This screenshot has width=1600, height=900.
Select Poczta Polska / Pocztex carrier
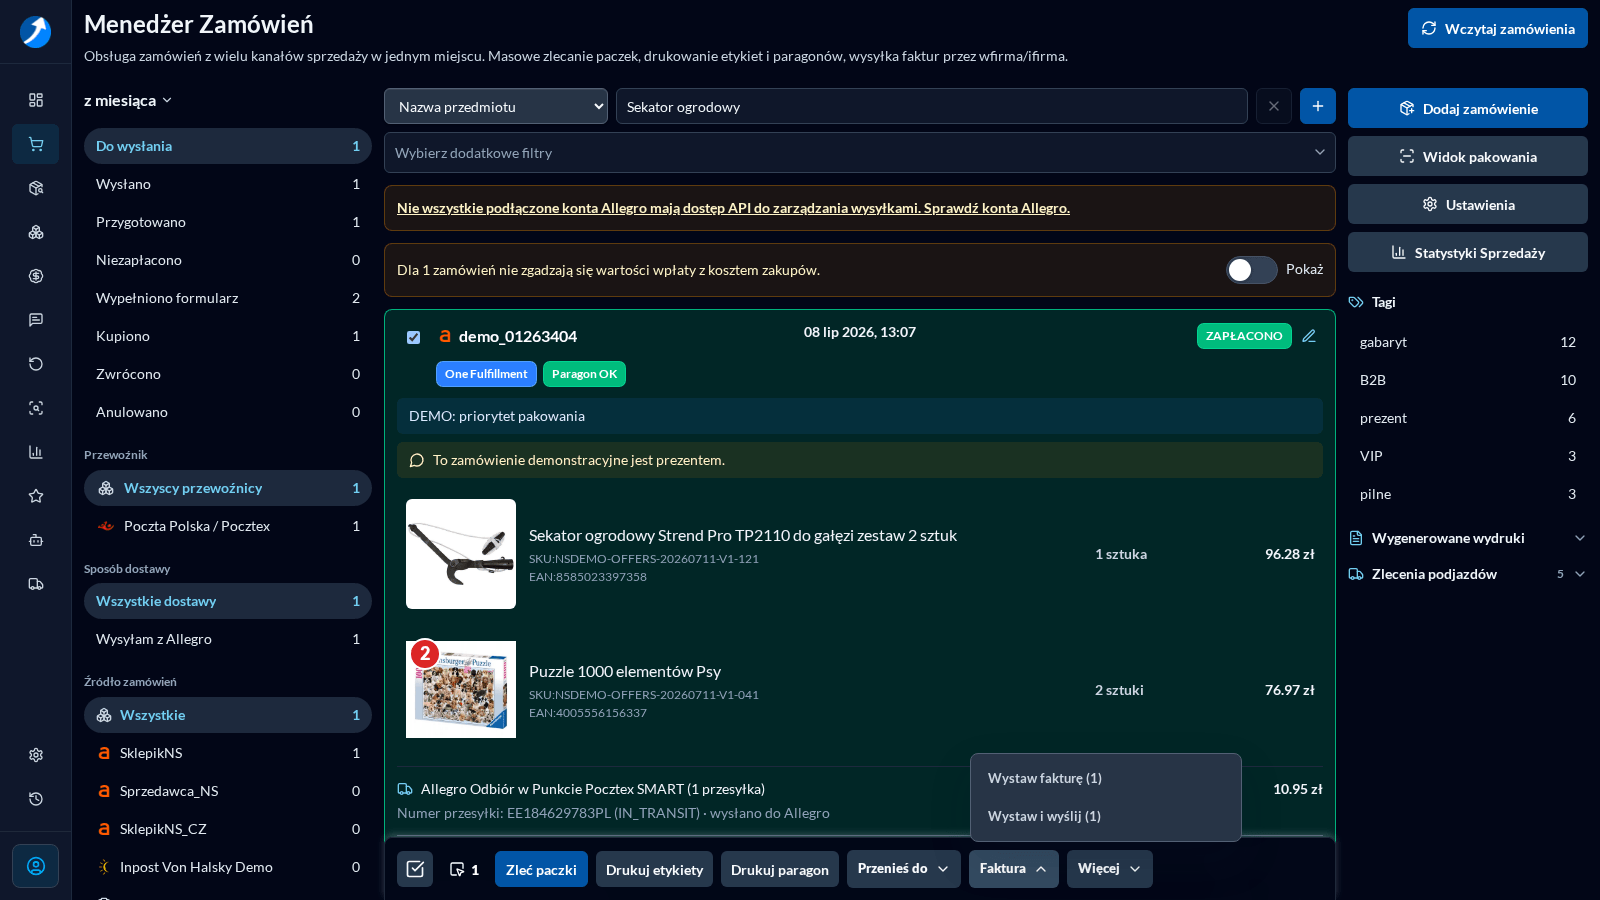coord(228,526)
